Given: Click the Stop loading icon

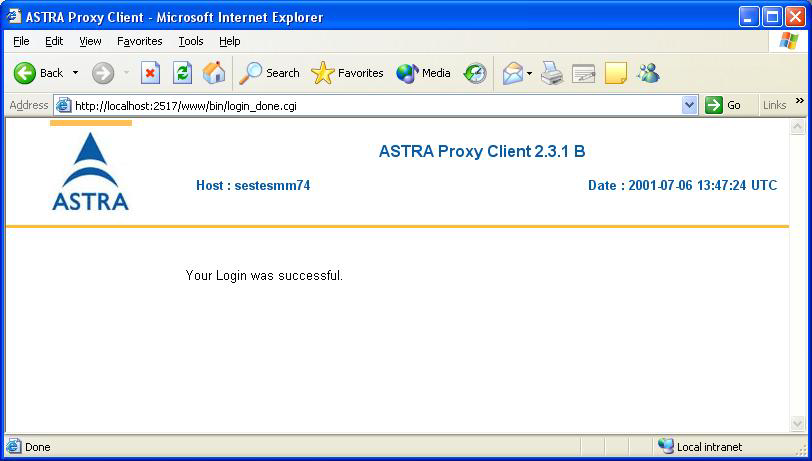Looking at the screenshot, I should (150, 73).
